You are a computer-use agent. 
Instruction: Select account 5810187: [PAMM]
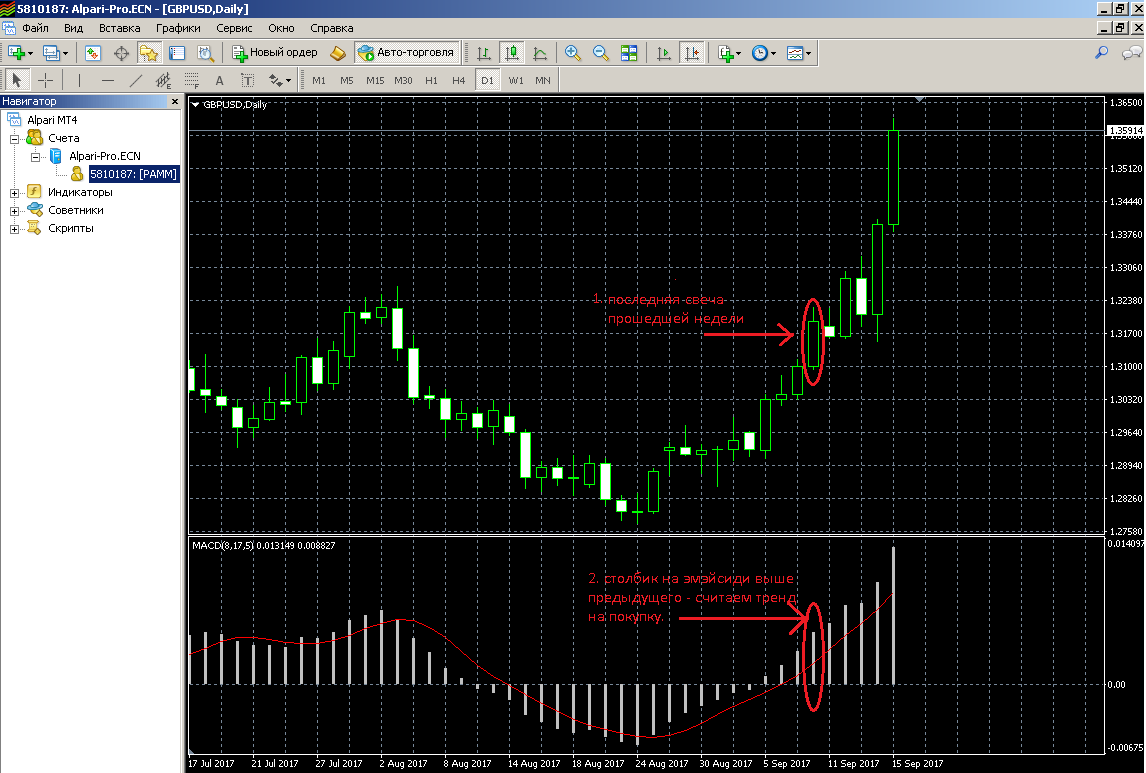pos(133,174)
